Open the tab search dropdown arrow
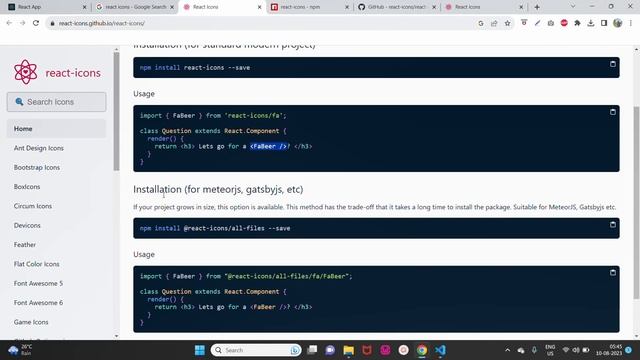Image resolution: width=640 pixels, height=360 pixels. [573, 7]
